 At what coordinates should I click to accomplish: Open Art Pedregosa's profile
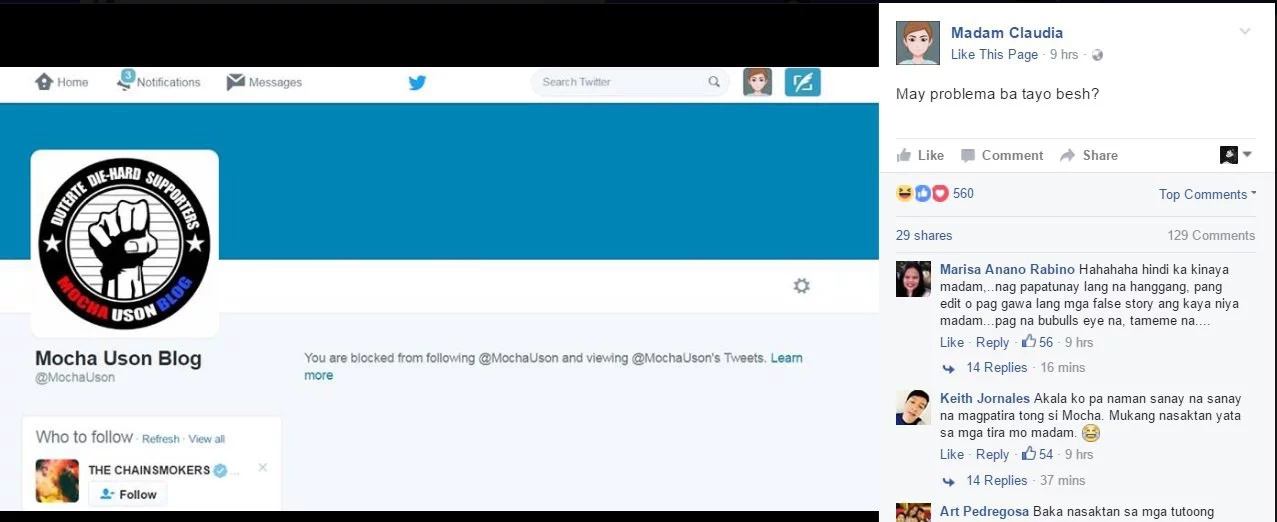click(x=984, y=511)
